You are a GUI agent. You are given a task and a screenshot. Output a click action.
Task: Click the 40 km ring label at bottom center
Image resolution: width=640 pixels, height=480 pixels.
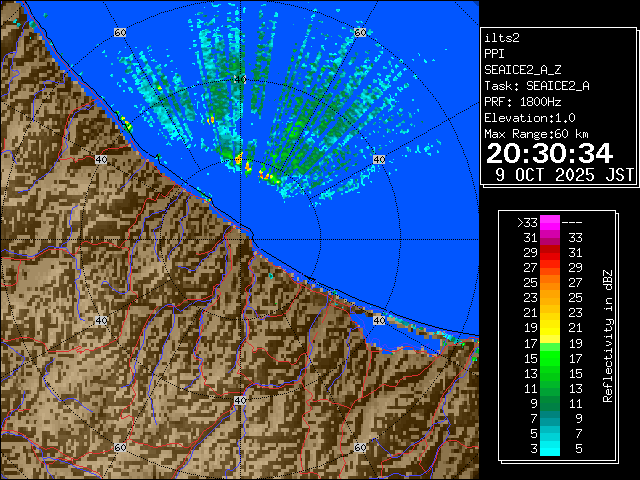pos(239,400)
